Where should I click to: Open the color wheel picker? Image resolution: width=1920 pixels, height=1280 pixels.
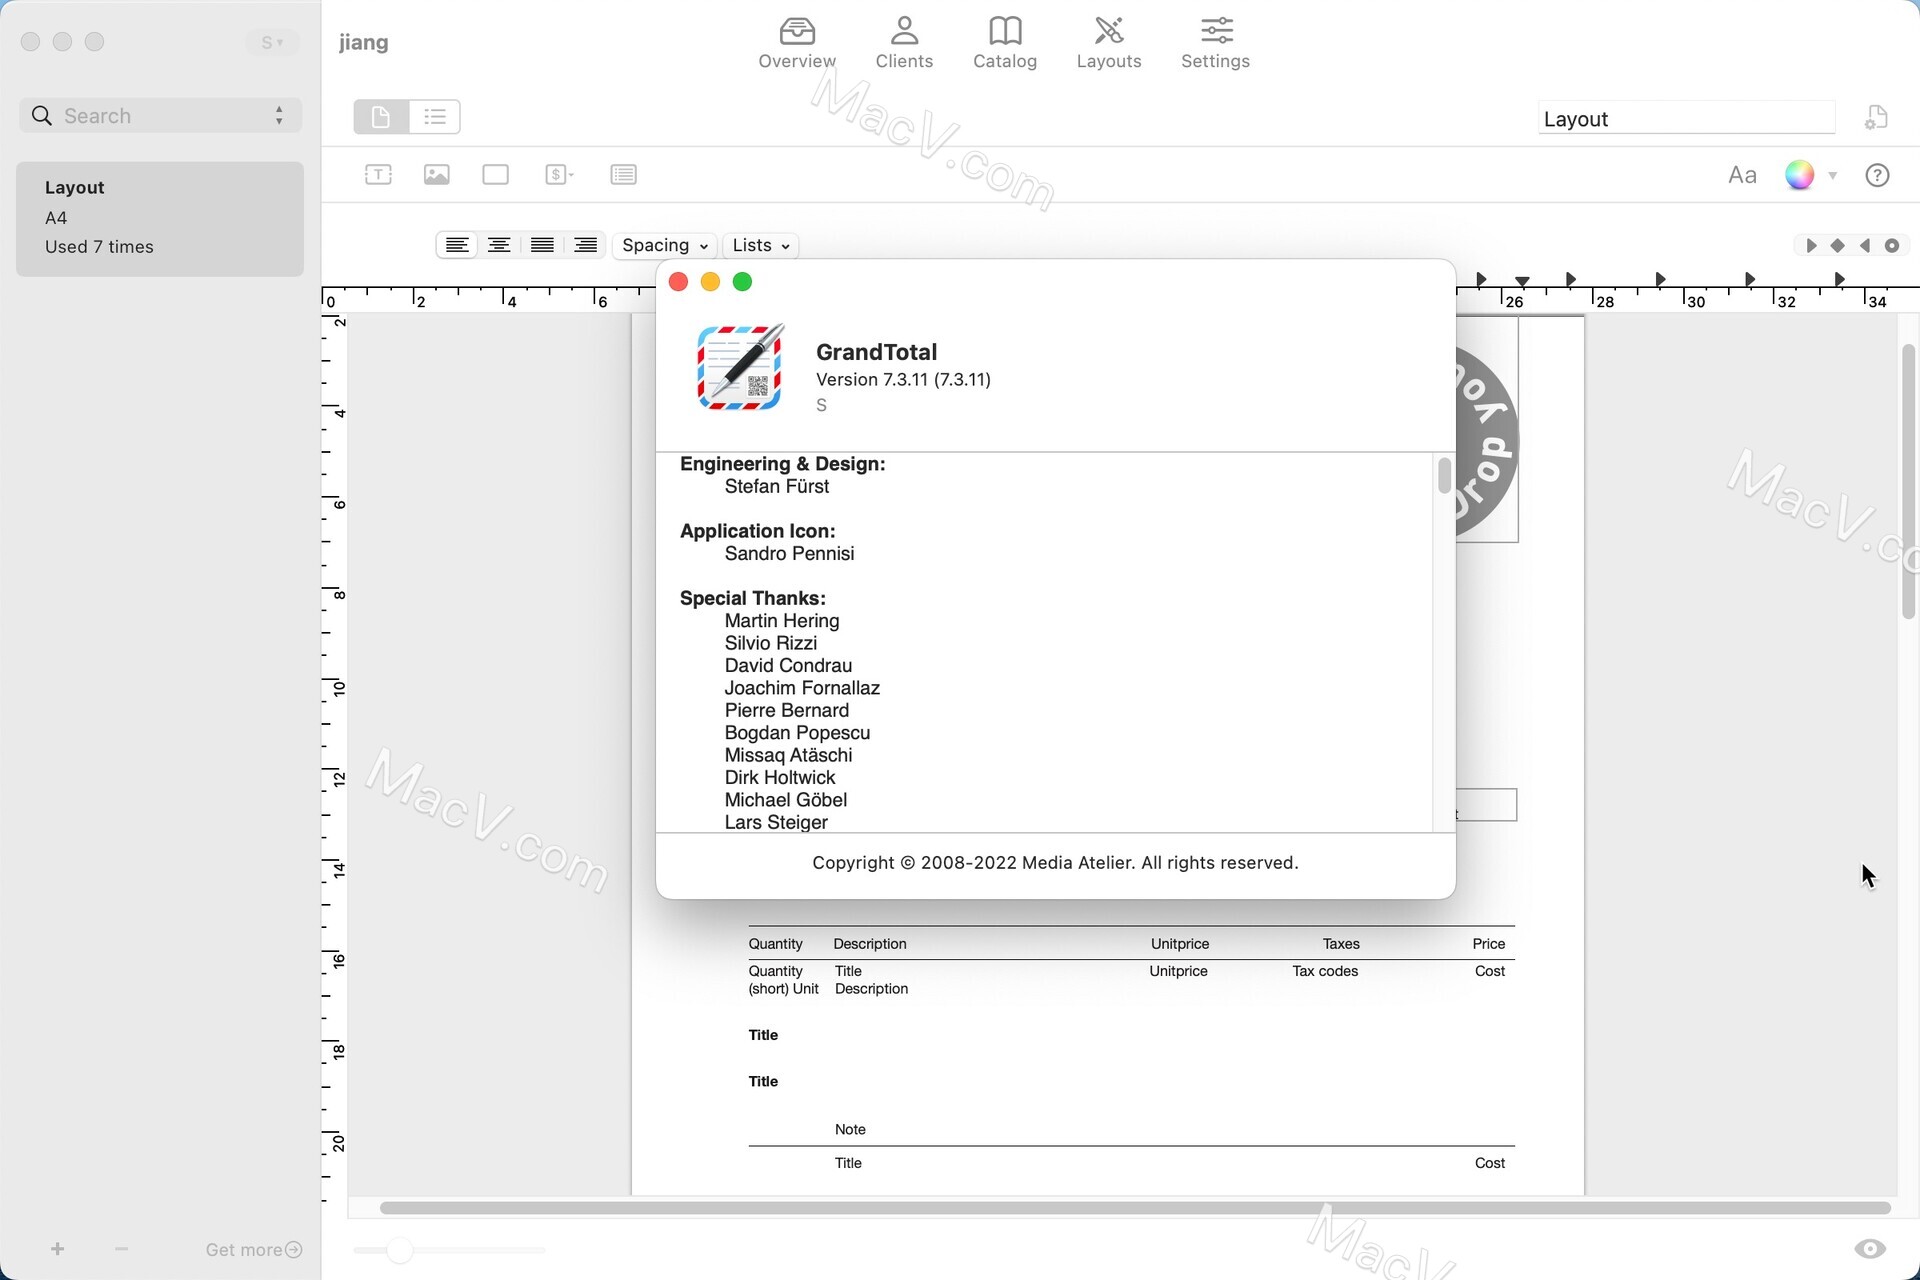(x=1799, y=175)
